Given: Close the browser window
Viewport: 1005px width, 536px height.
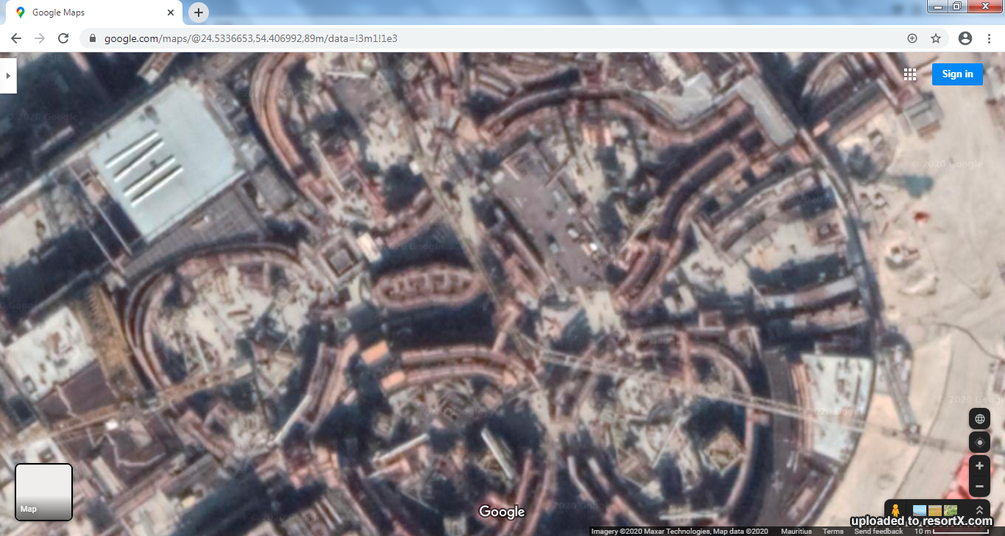Looking at the screenshot, I should coord(984,6).
